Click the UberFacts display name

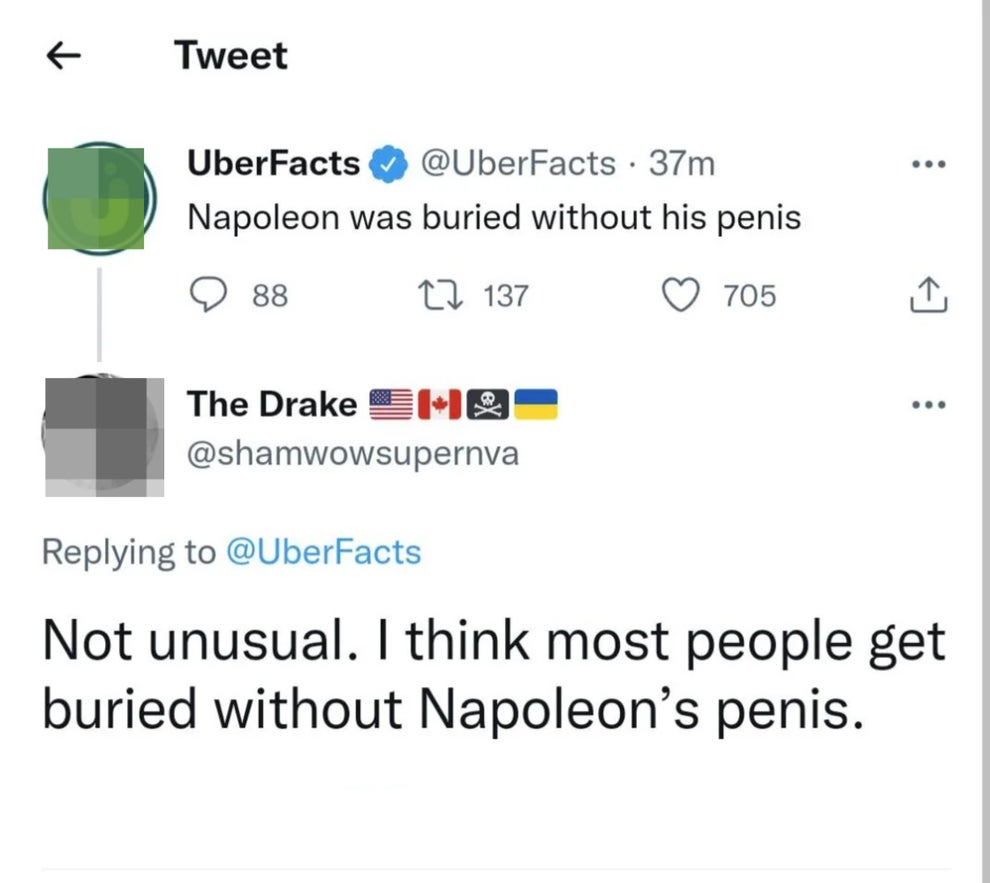coord(273,163)
